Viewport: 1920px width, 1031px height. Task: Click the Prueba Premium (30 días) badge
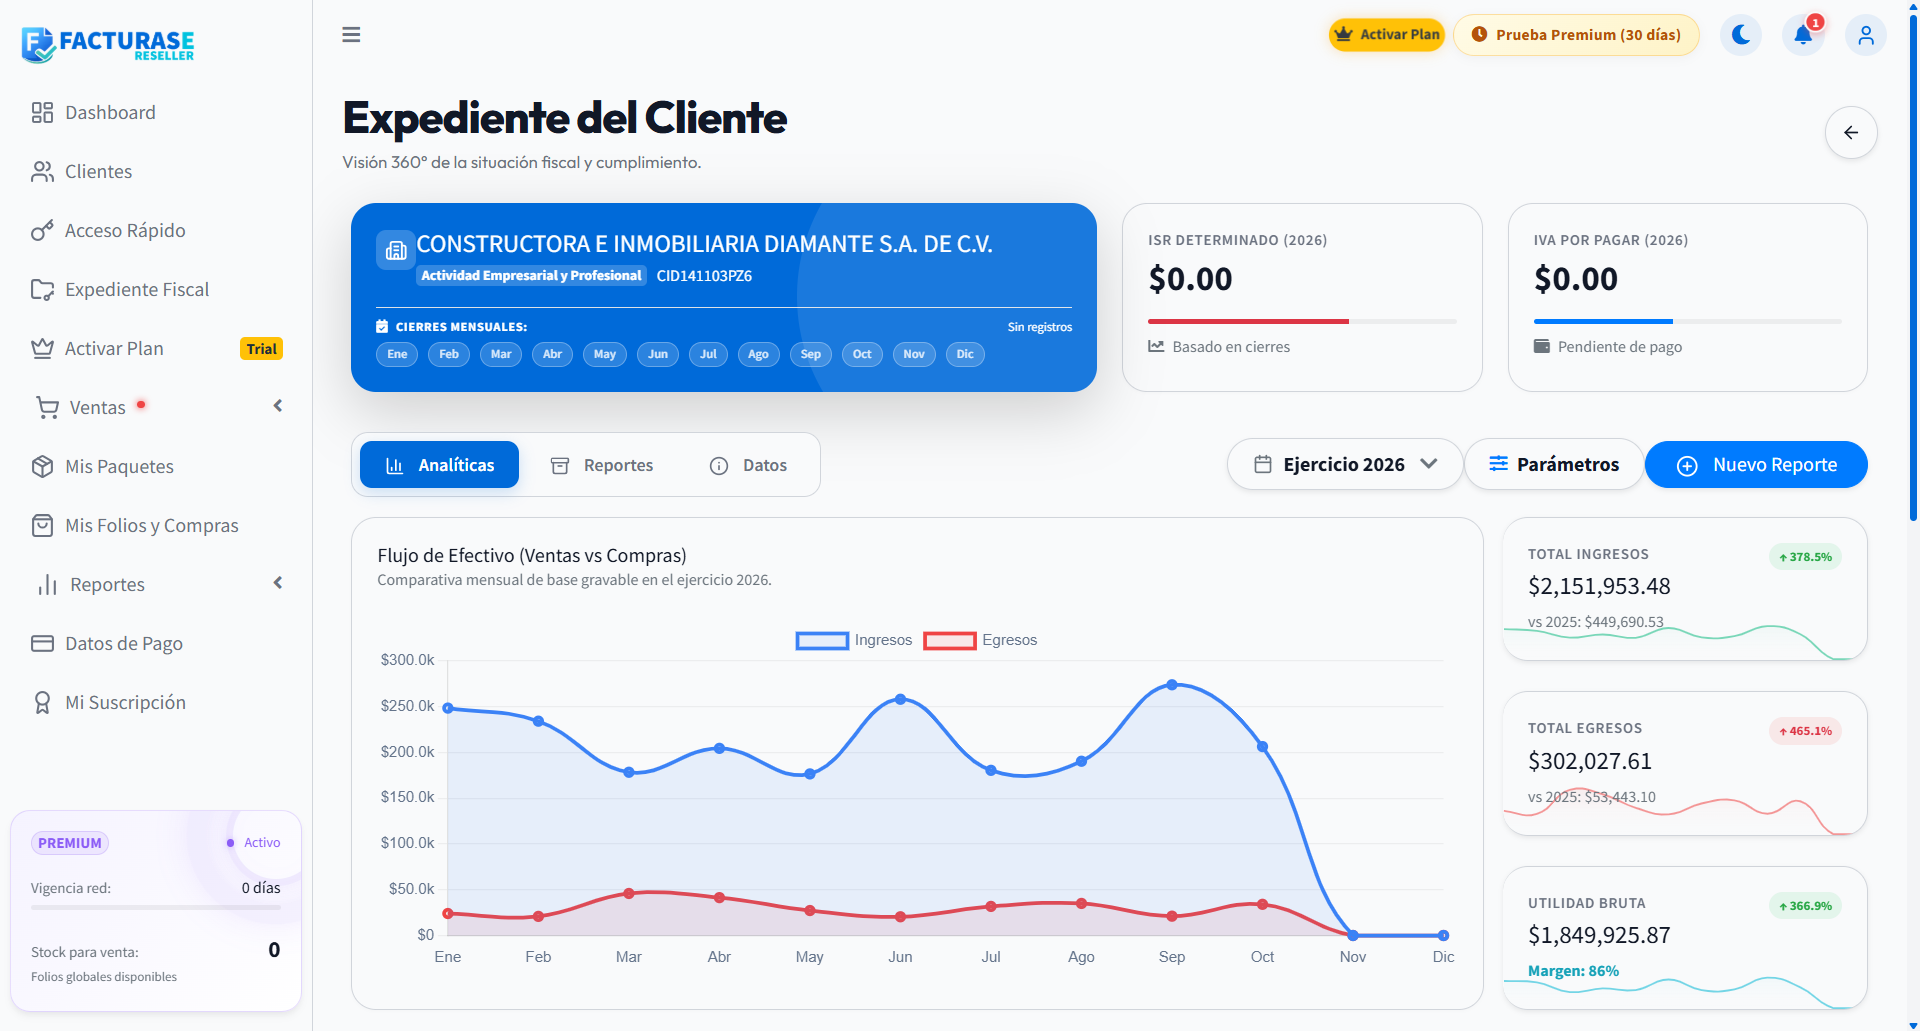click(x=1576, y=35)
